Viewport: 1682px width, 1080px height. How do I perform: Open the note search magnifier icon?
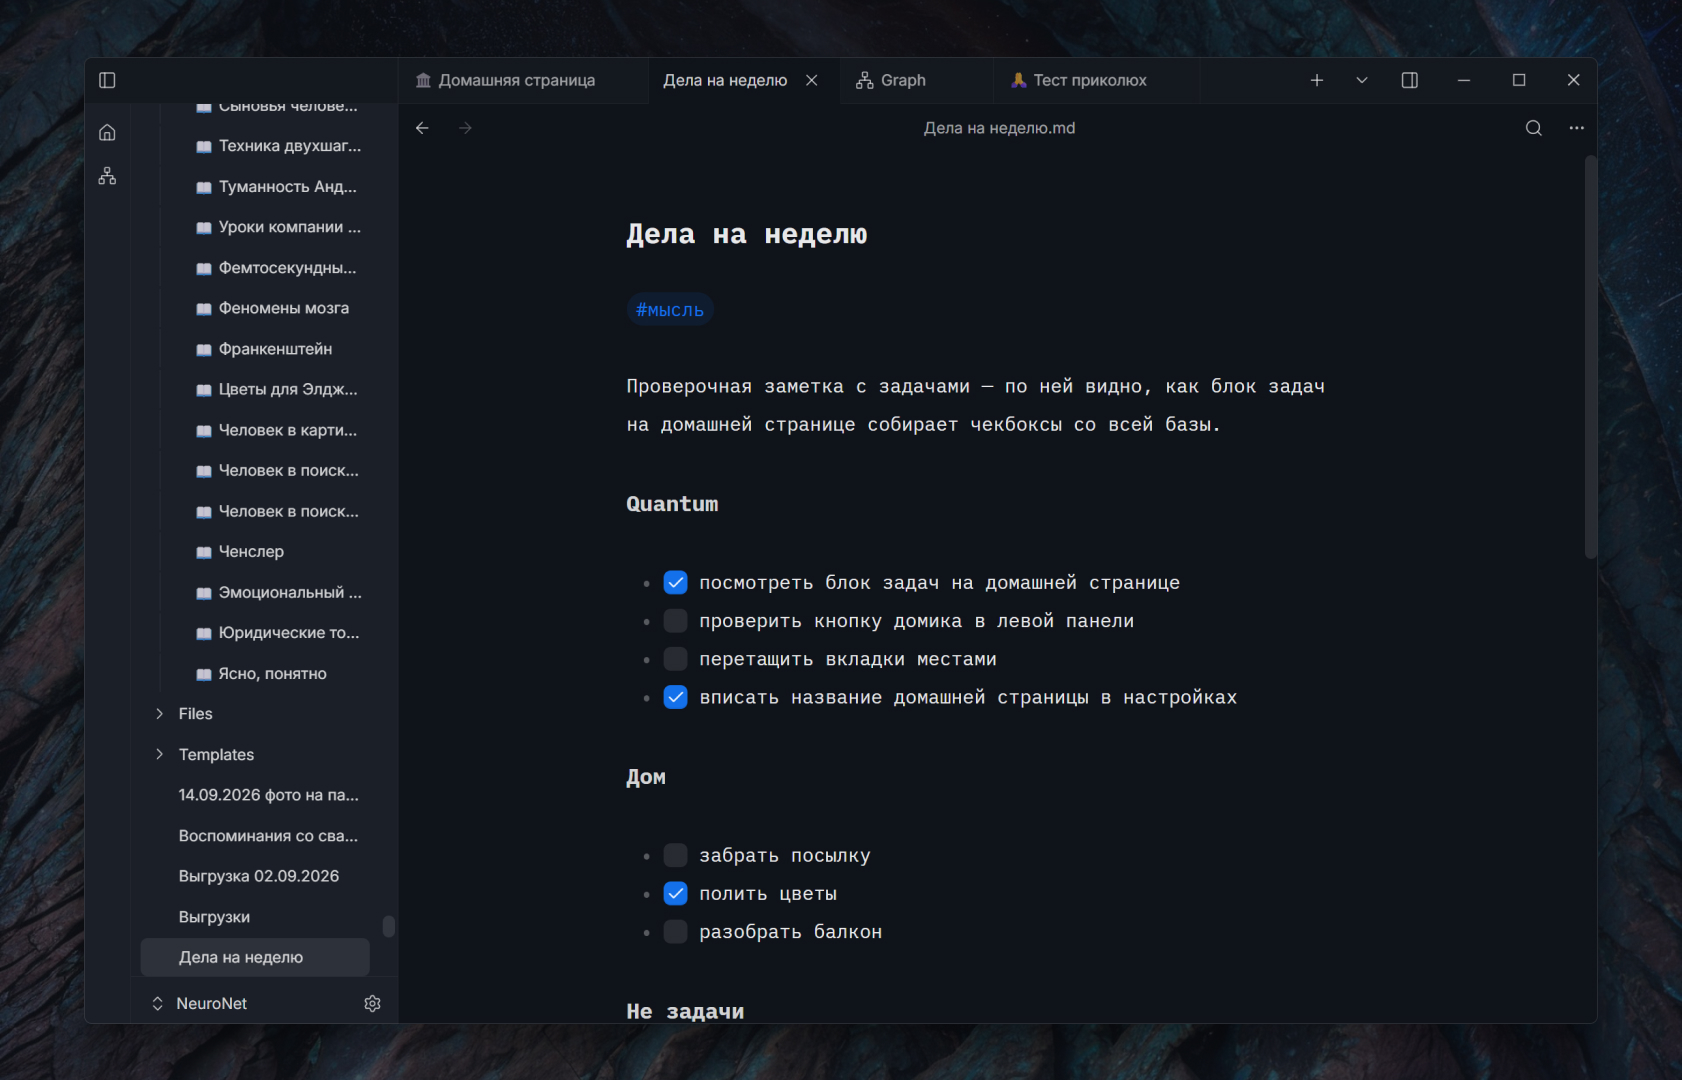(1533, 128)
